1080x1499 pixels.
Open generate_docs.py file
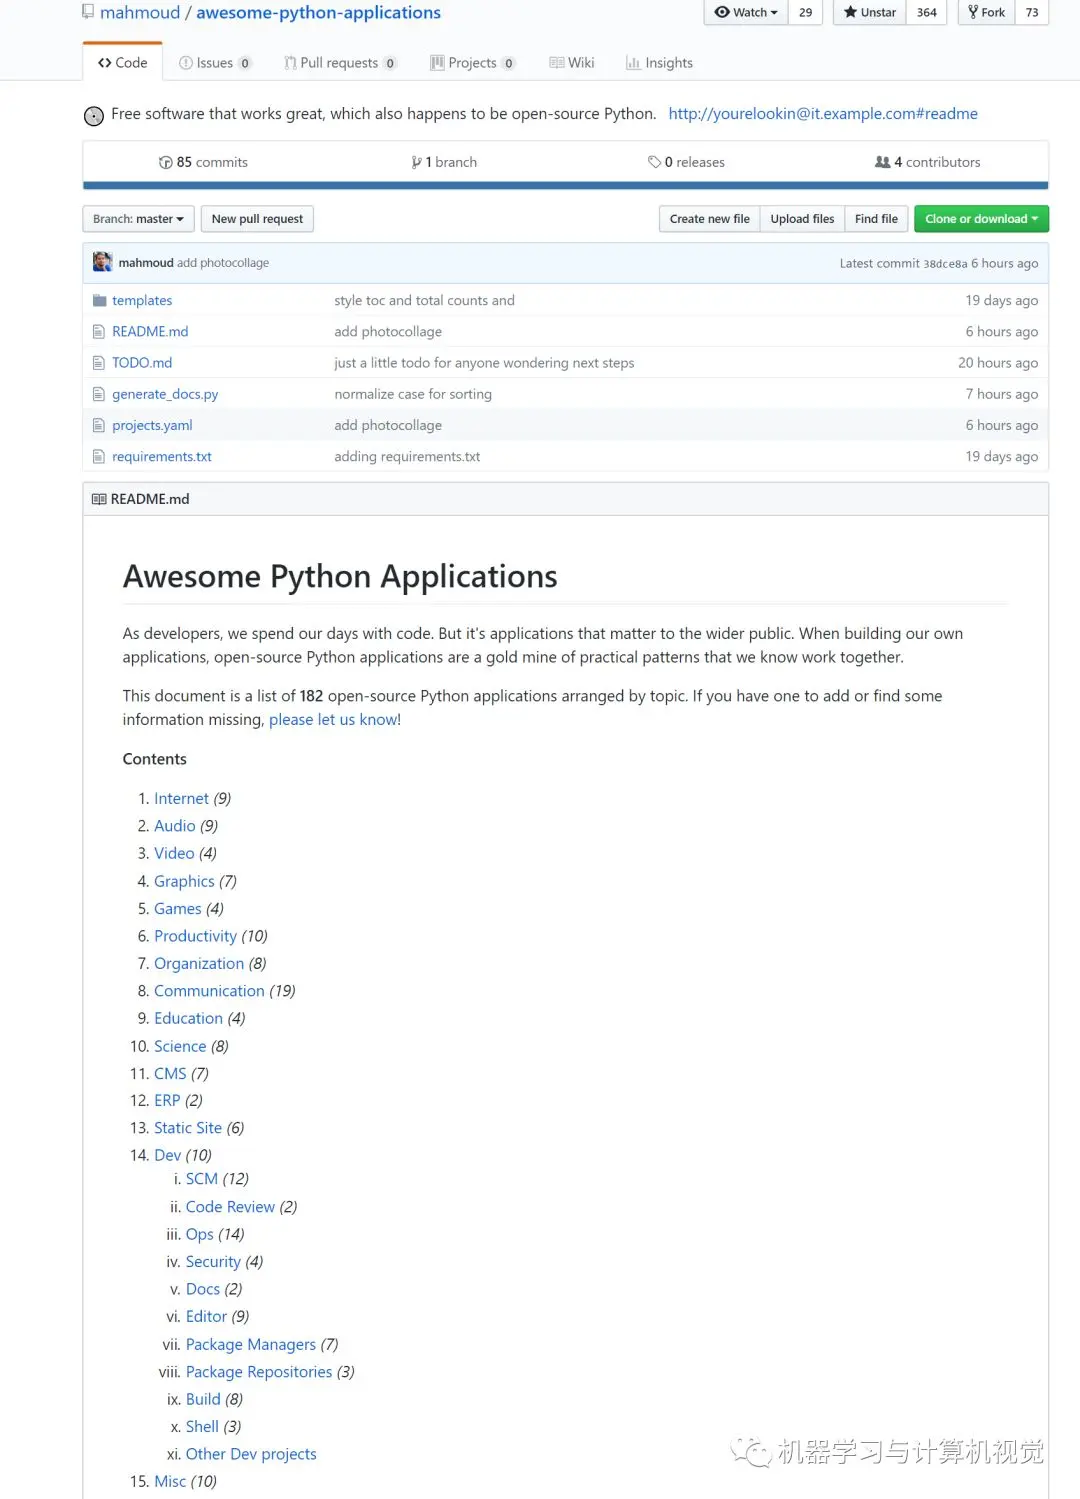165,394
